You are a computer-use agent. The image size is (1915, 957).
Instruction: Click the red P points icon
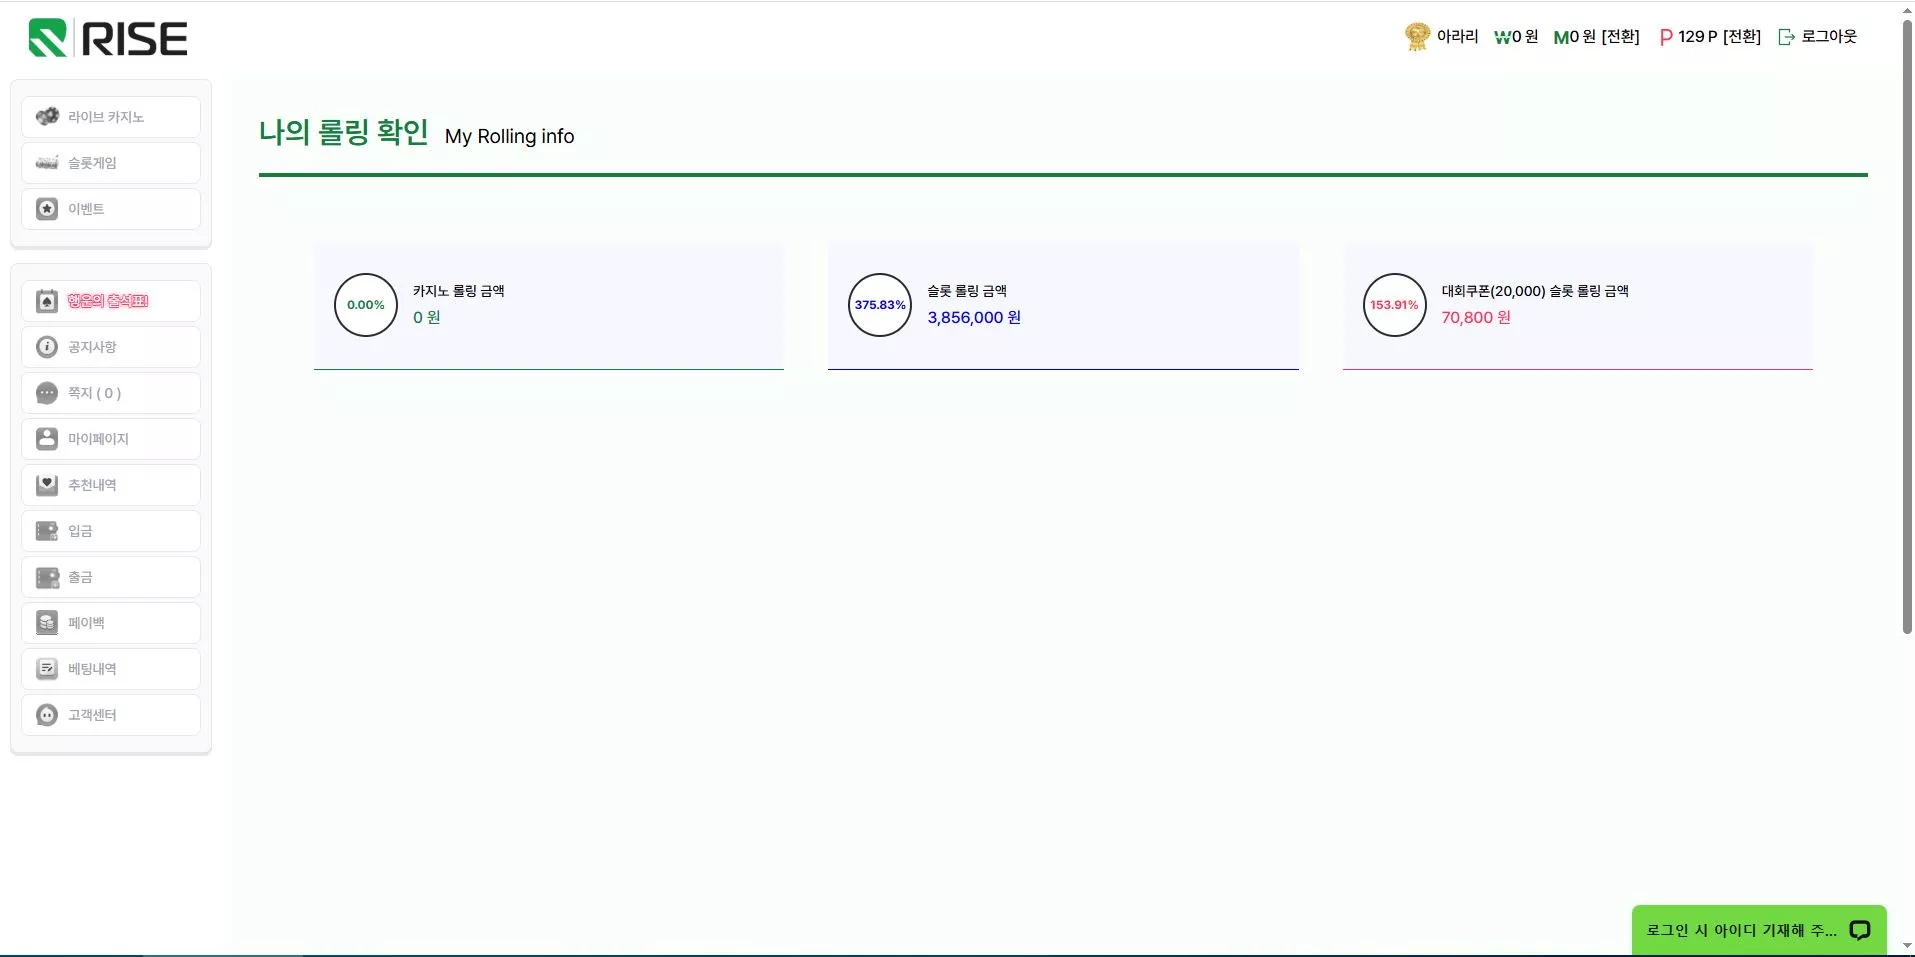(1666, 37)
